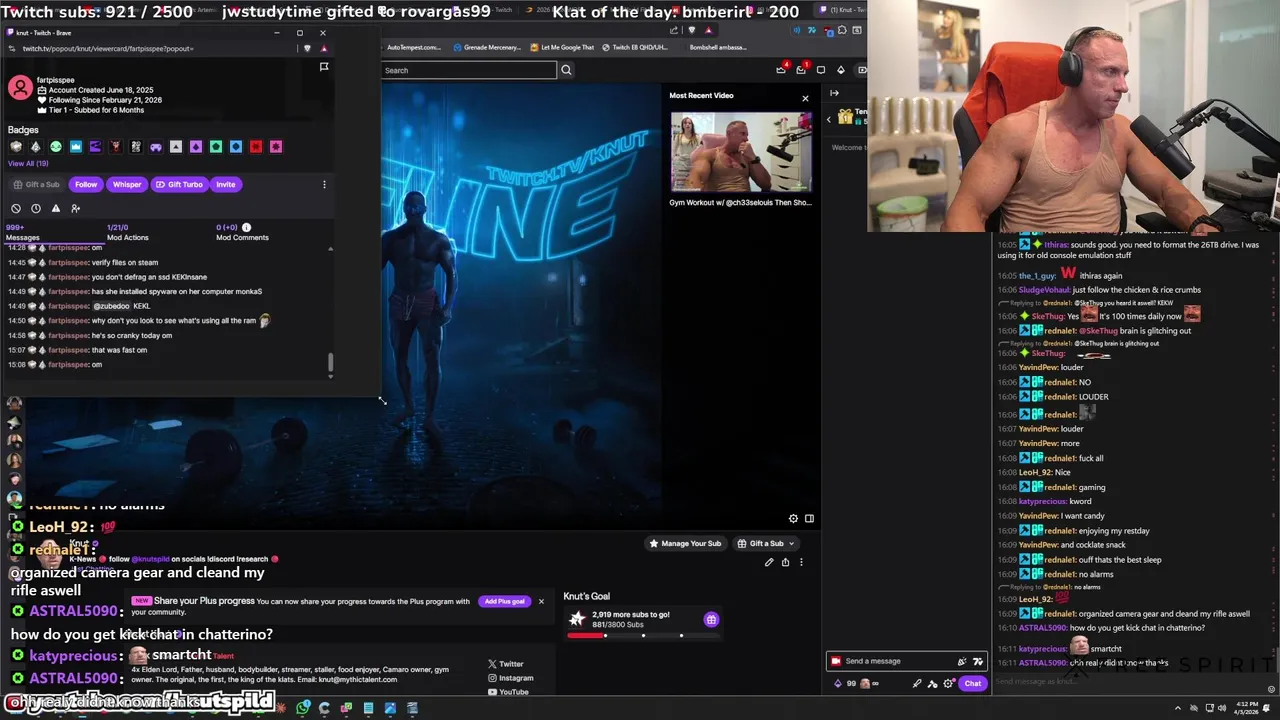The height and width of the screenshot is (720, 1280).
Task: Open the viewer card three-dot options menu
Action: (x=324, y=184)
